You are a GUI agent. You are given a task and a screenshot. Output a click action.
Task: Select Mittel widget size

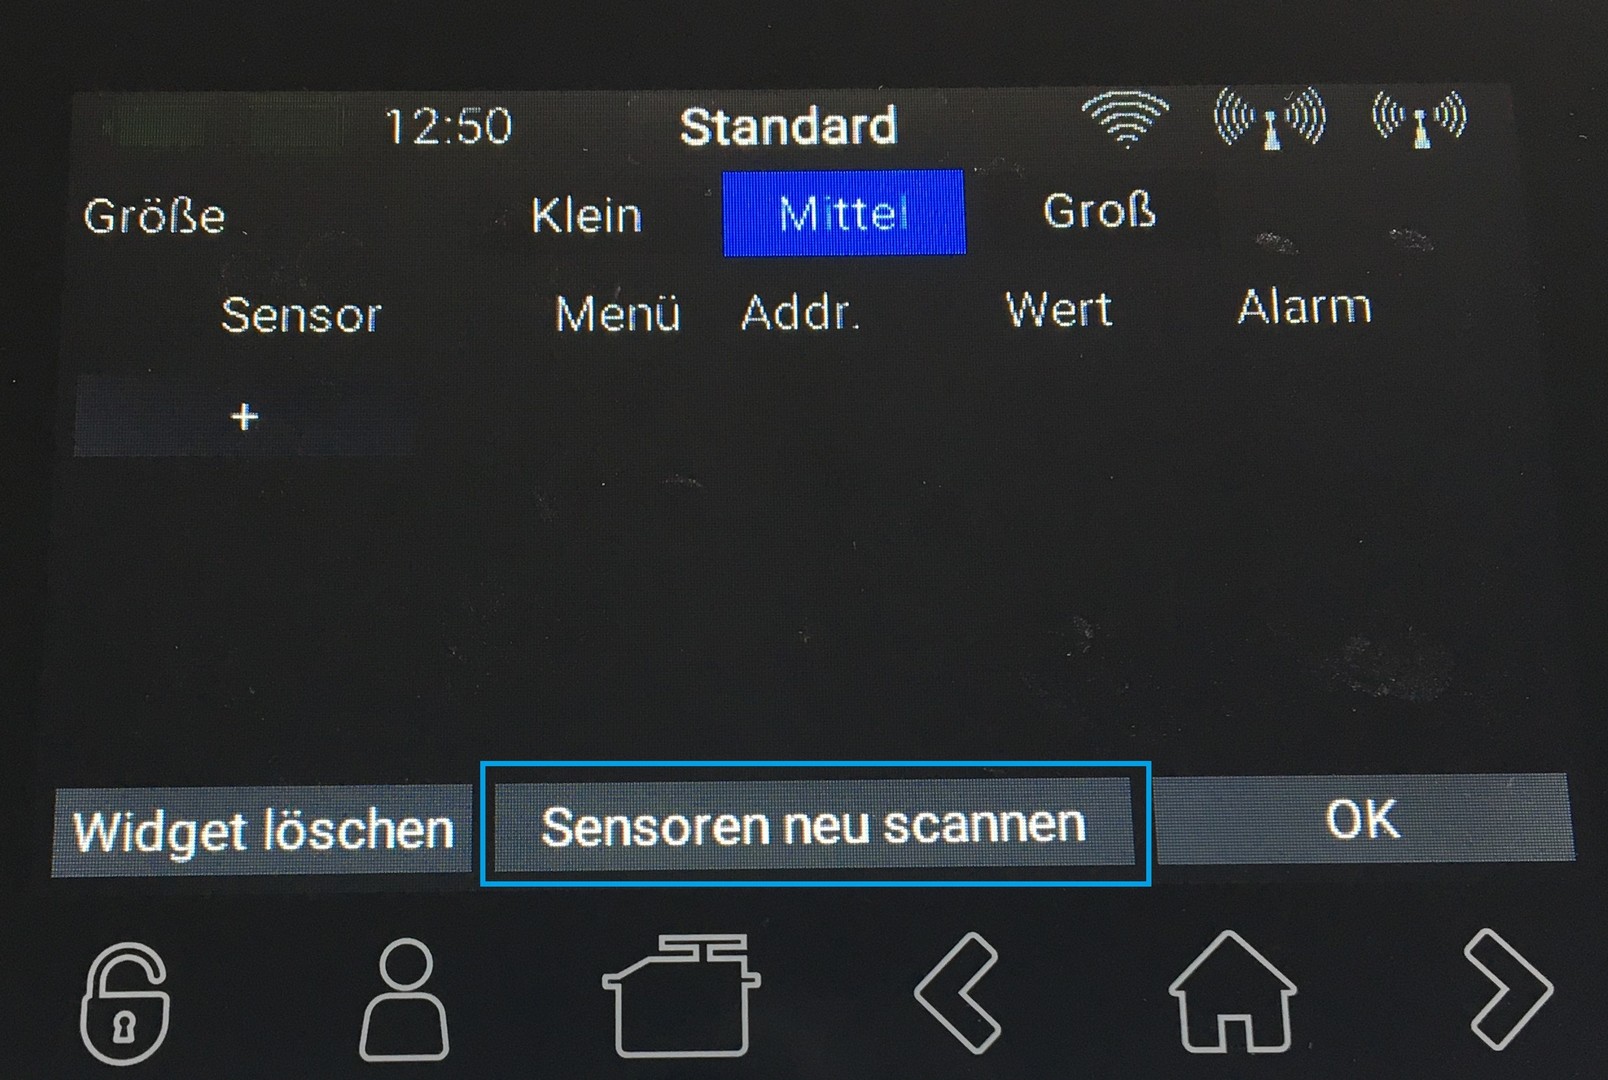(x=844, y=213)
